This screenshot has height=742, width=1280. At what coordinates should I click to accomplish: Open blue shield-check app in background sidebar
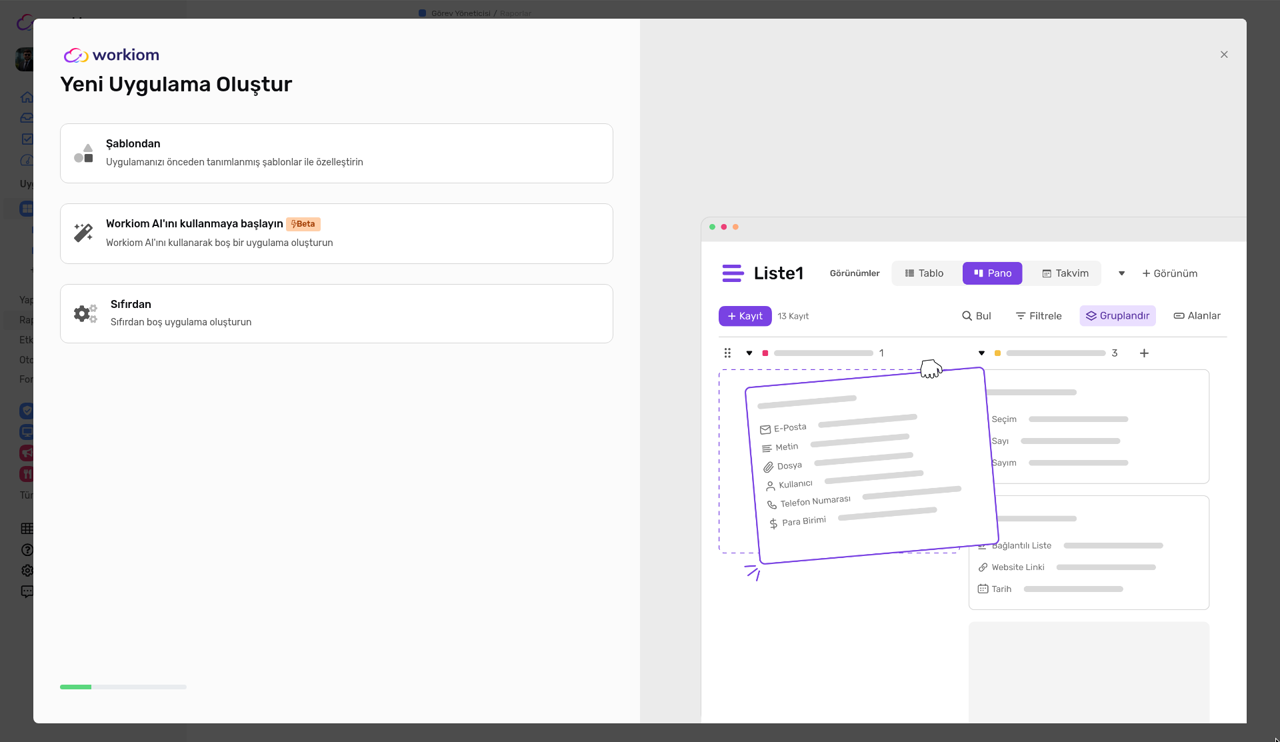27,410
